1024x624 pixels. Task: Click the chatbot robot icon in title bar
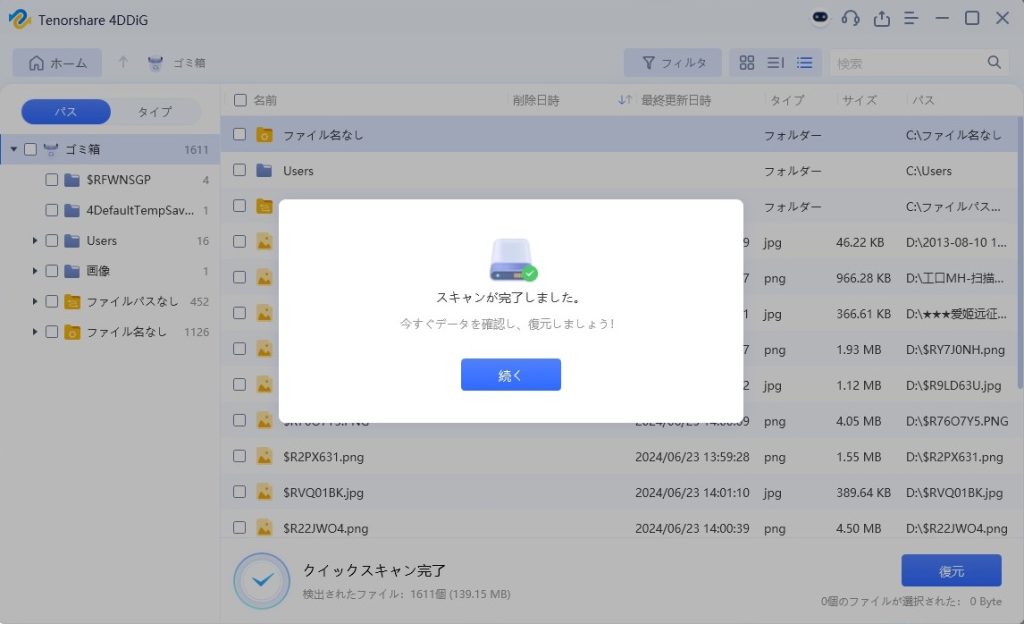(x=819, y=18)
